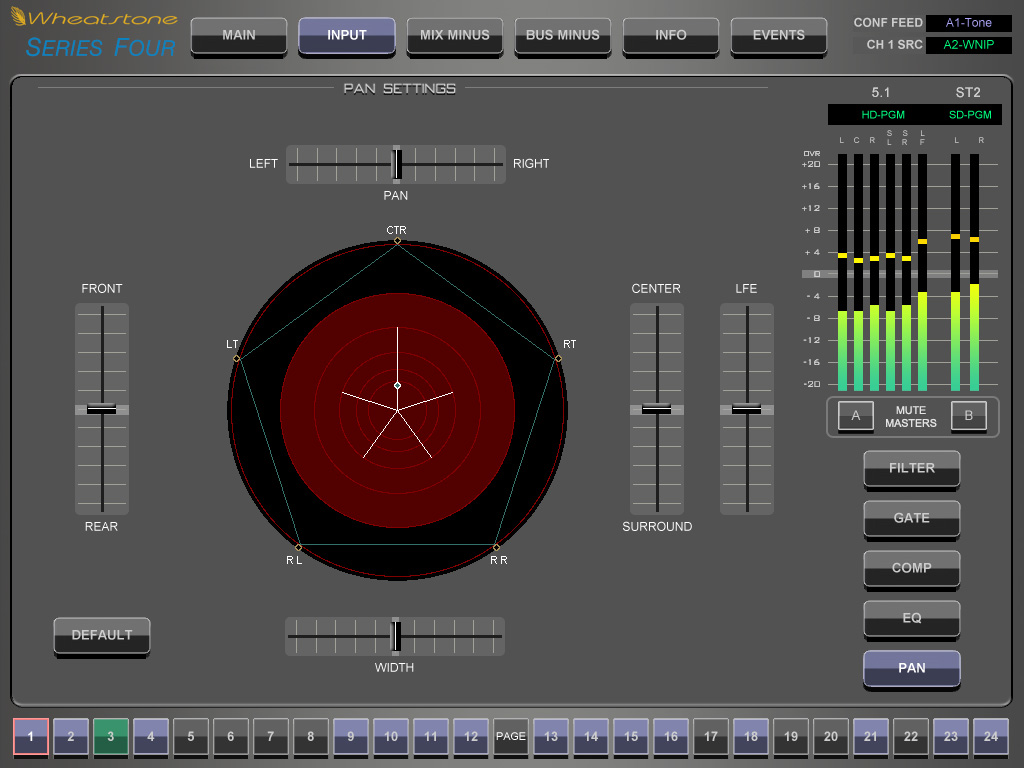Select channel 7 button
The image size is (1024, 768).
tap(270, 737)
